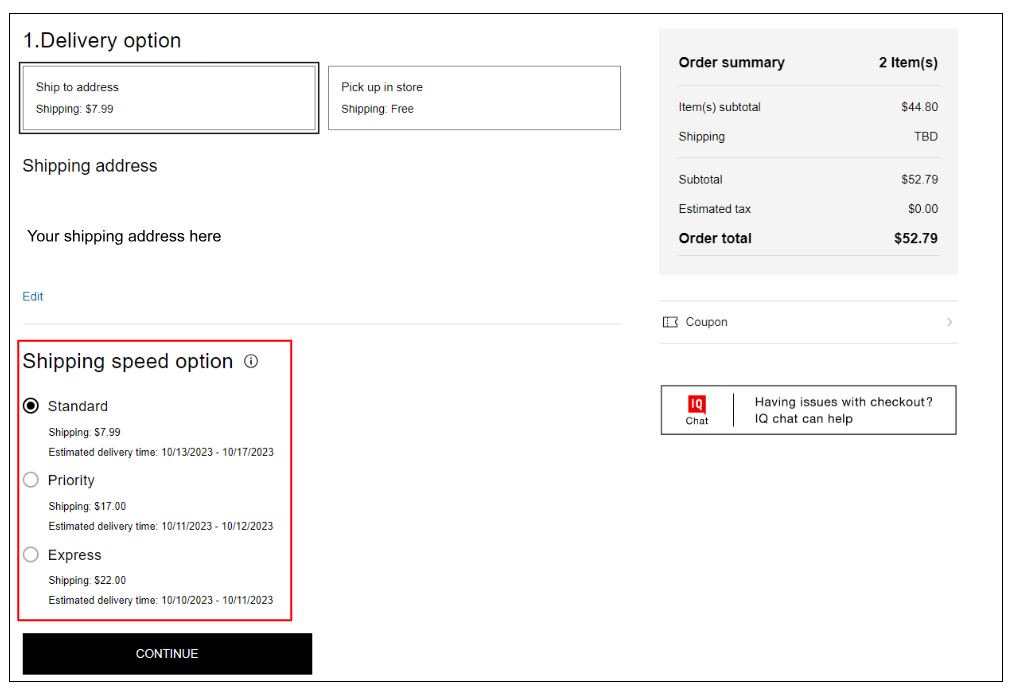Click the Express estimated delivery time text
Screen dimensions: 1014x691
[161, 600]
